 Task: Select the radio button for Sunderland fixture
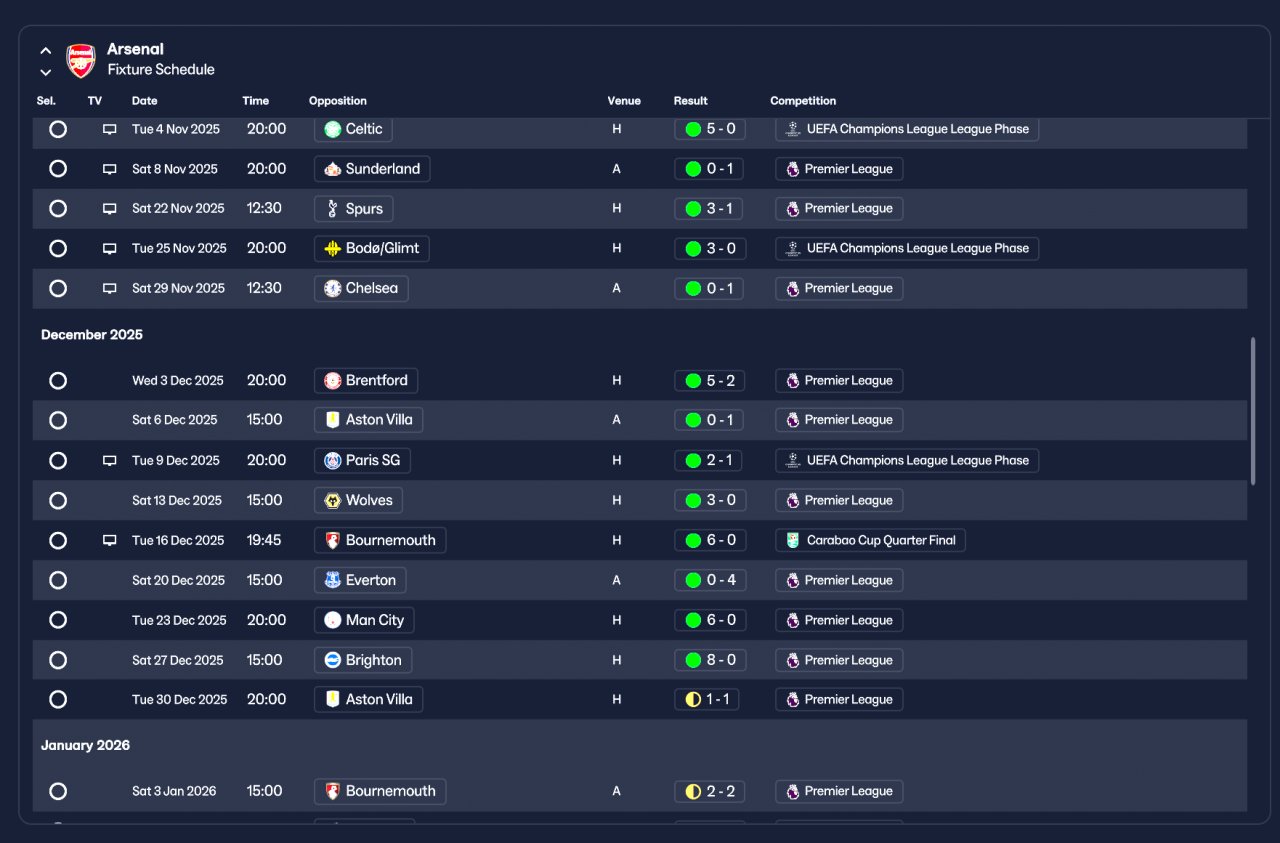coord(58,169)
